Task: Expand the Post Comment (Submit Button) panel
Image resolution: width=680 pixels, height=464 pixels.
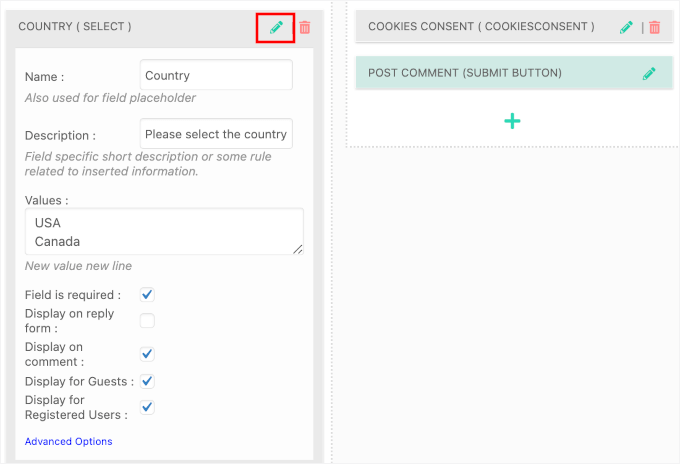Action: [x=480, y=73]
